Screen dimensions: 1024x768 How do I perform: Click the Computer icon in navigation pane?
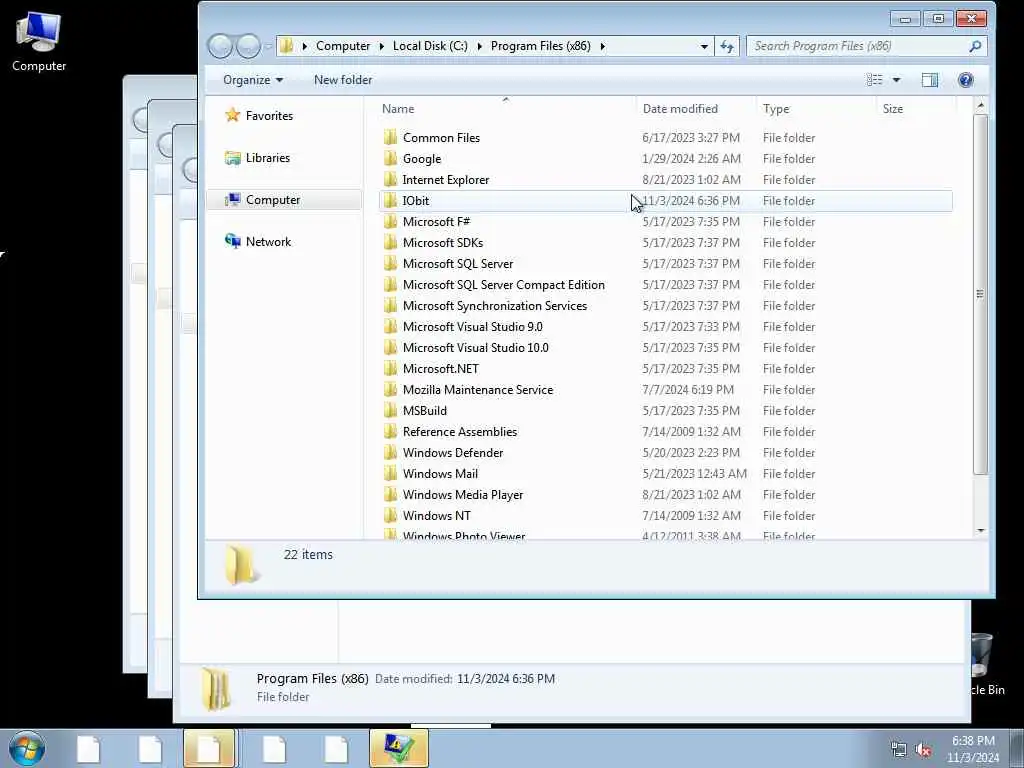(x=232, y=199)
